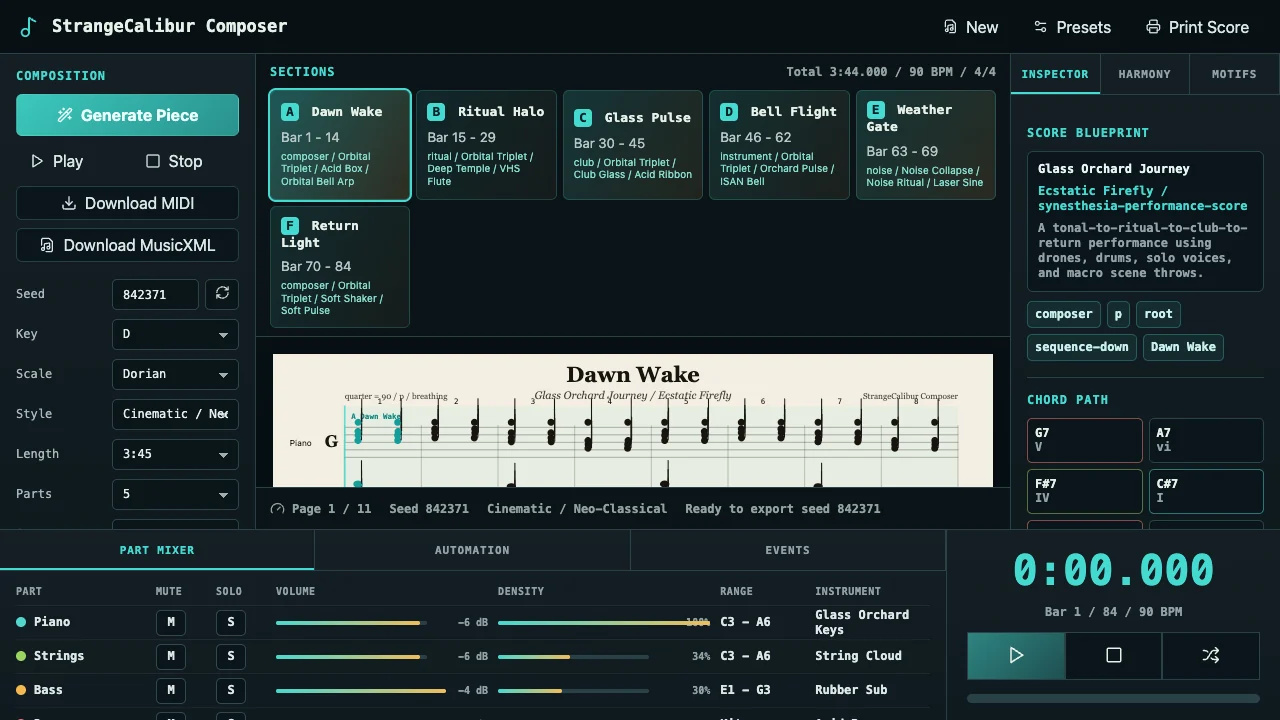Mute the Piano part

pyautogui.click(x=170, y=622)
